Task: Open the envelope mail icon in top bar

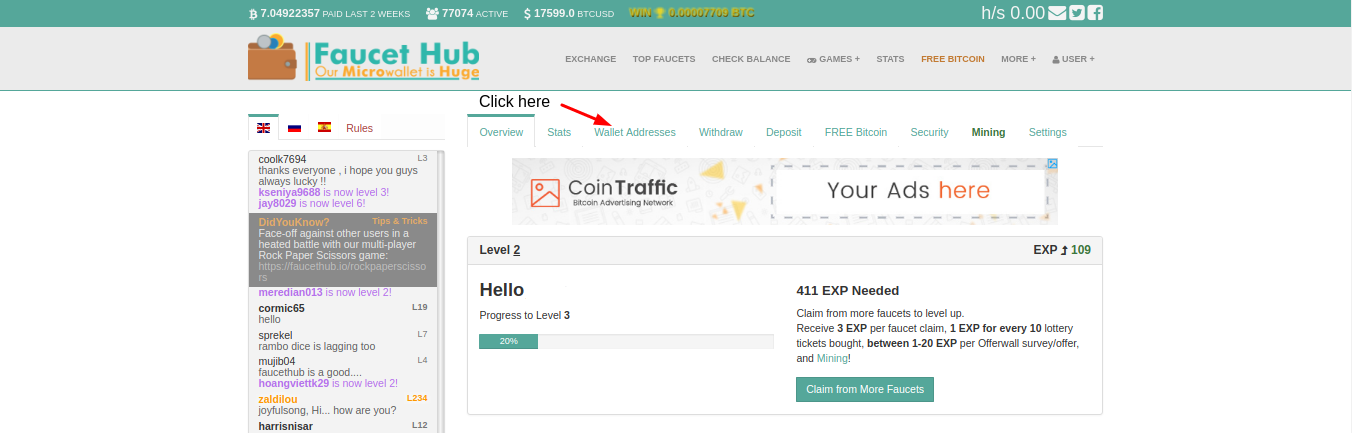Action: [x=1057, y=13]
